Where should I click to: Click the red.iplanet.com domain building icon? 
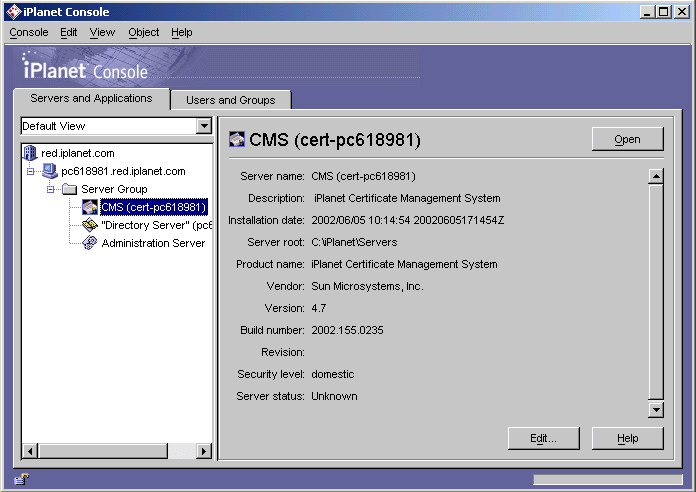coord(30,153)
